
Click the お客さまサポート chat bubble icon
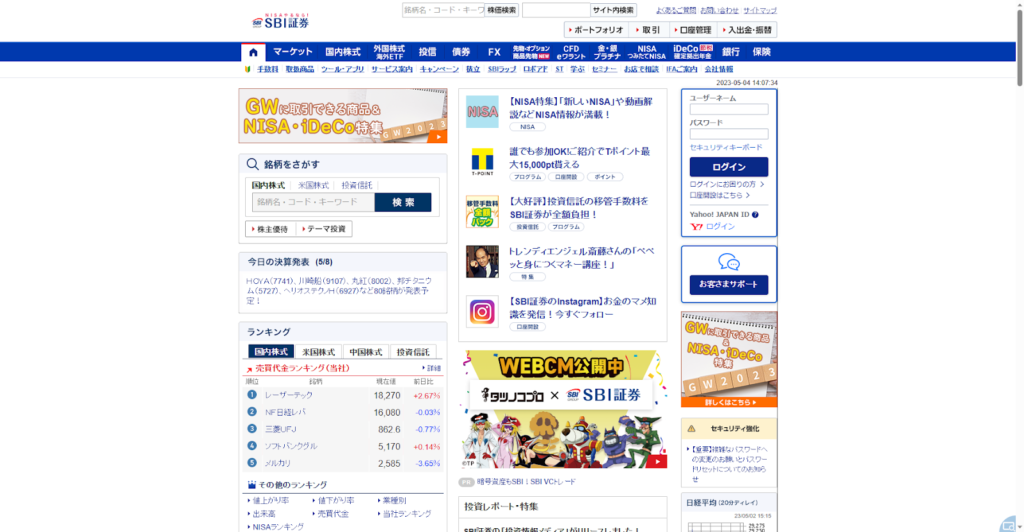(x=729, y=262)
